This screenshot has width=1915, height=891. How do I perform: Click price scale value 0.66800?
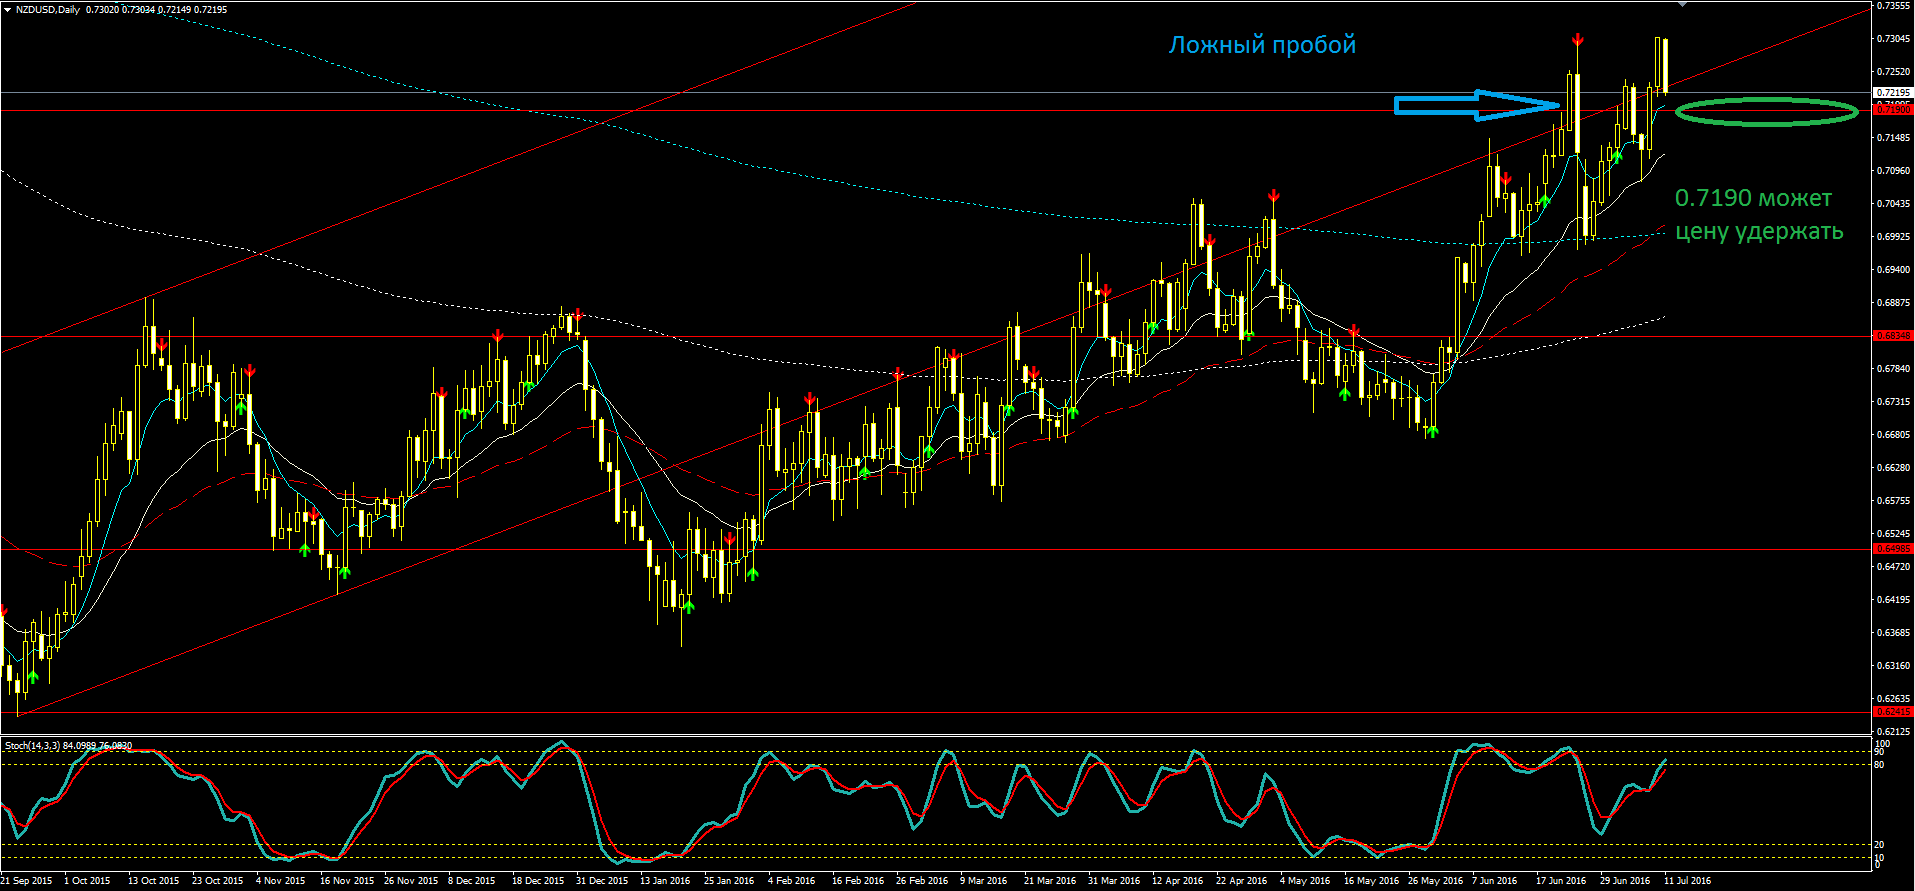click(1894, 435)
